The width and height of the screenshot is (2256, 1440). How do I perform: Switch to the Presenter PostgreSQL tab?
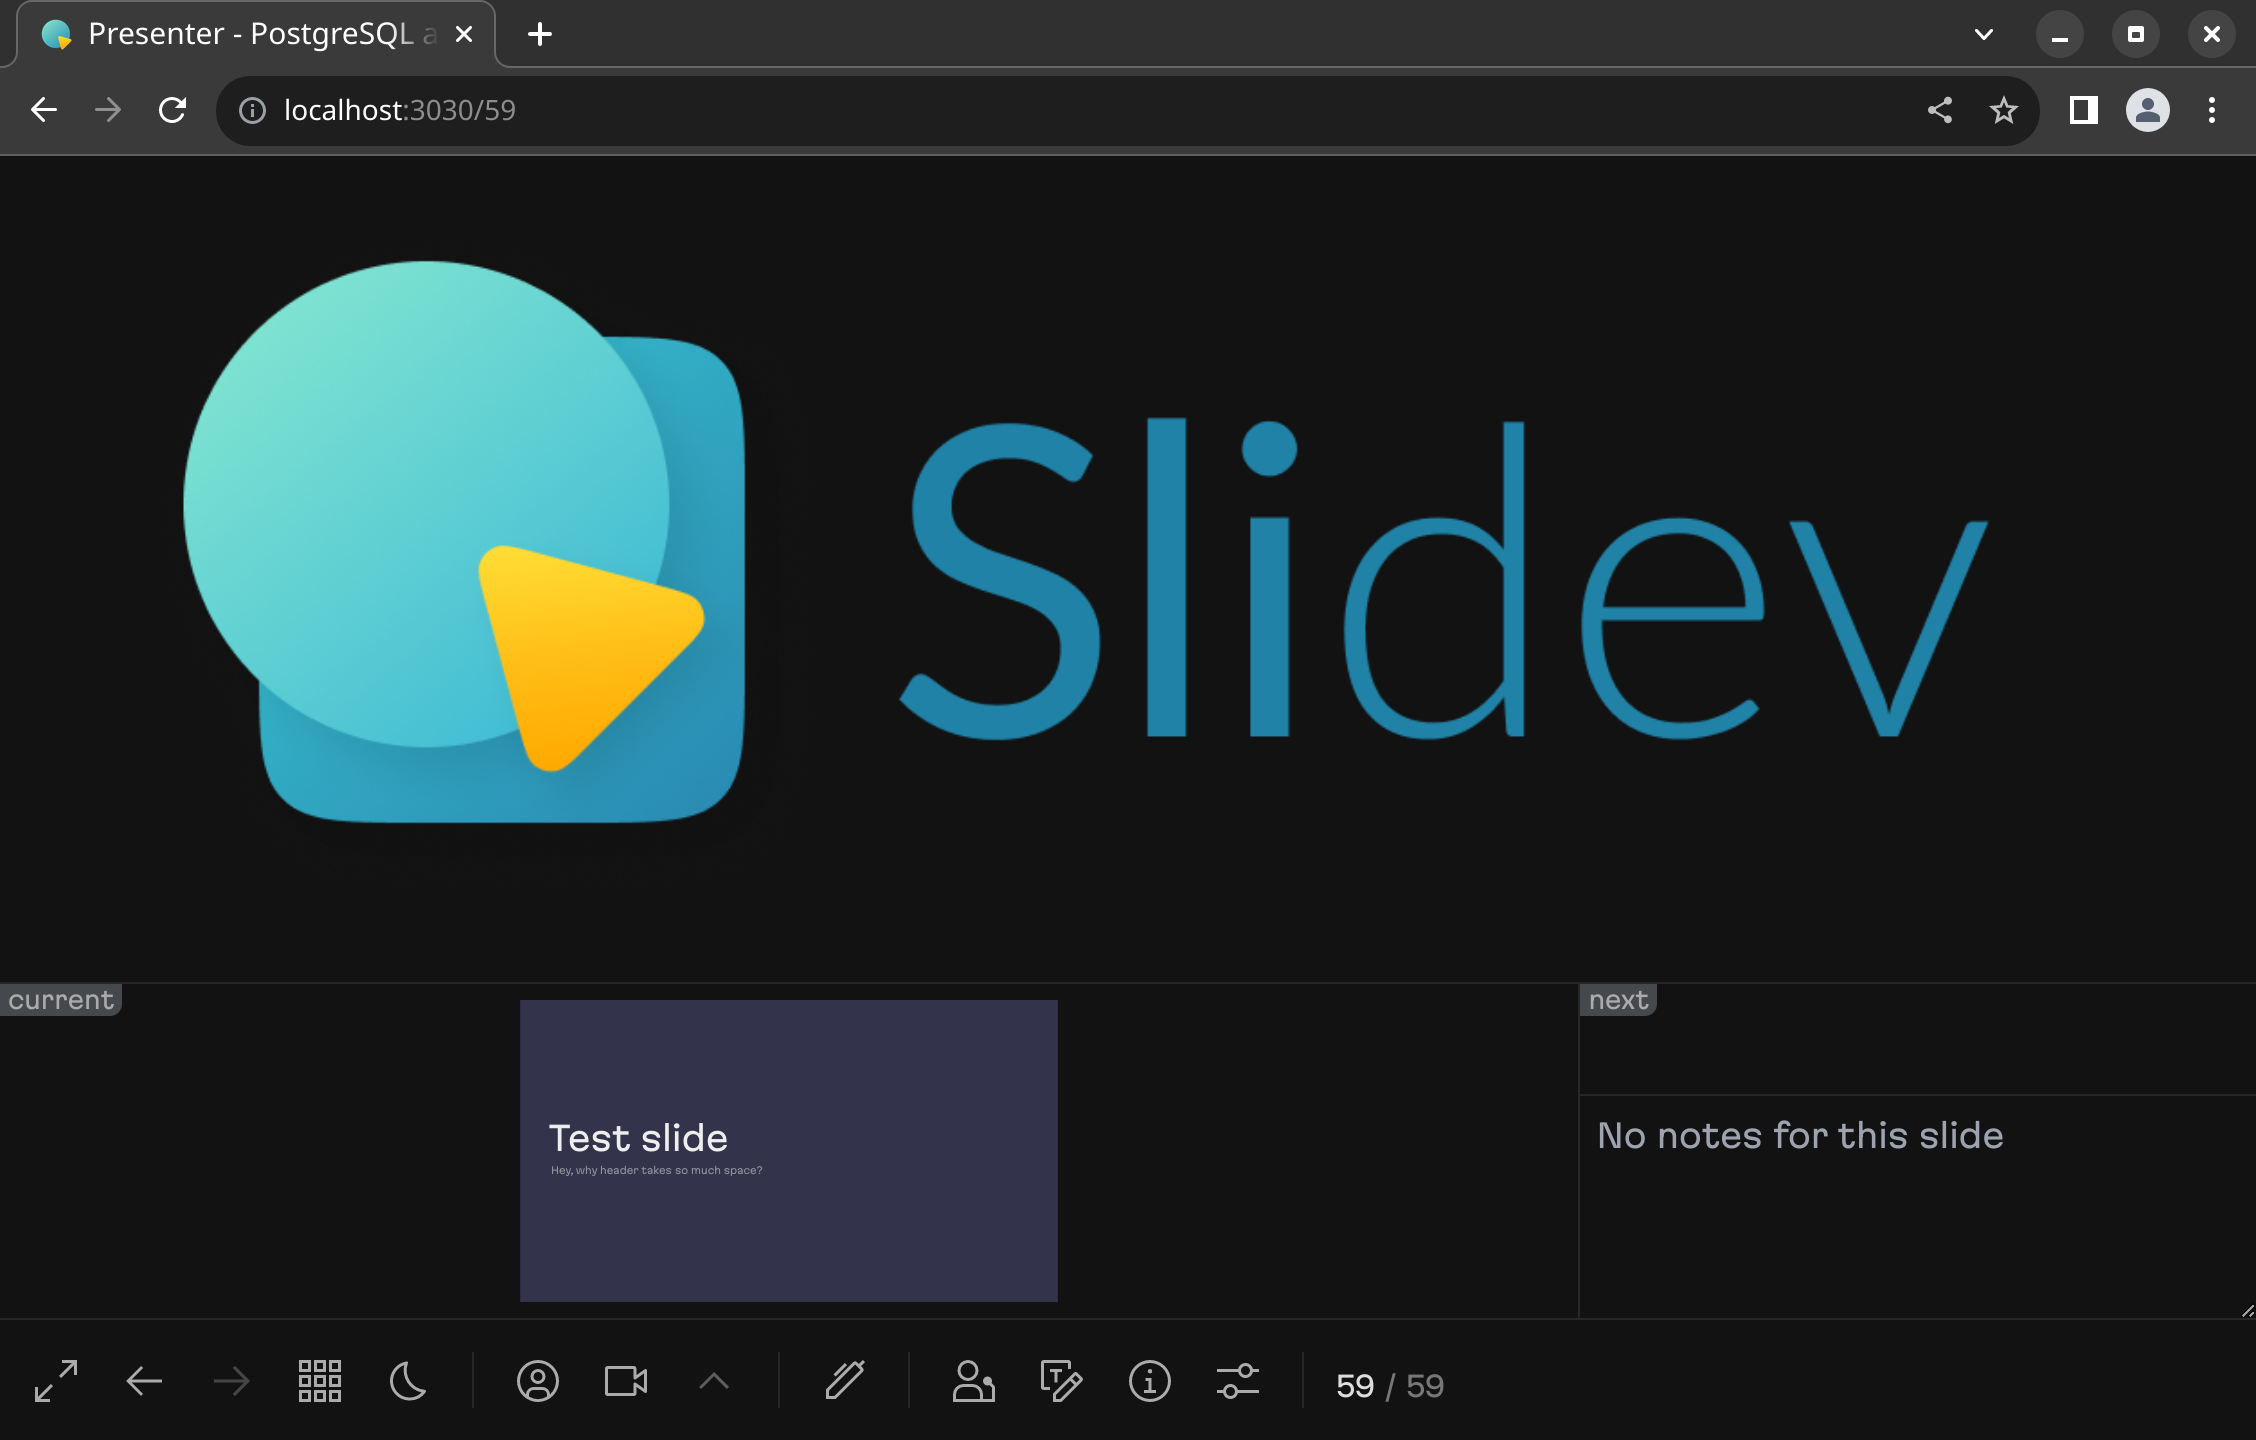240,33
